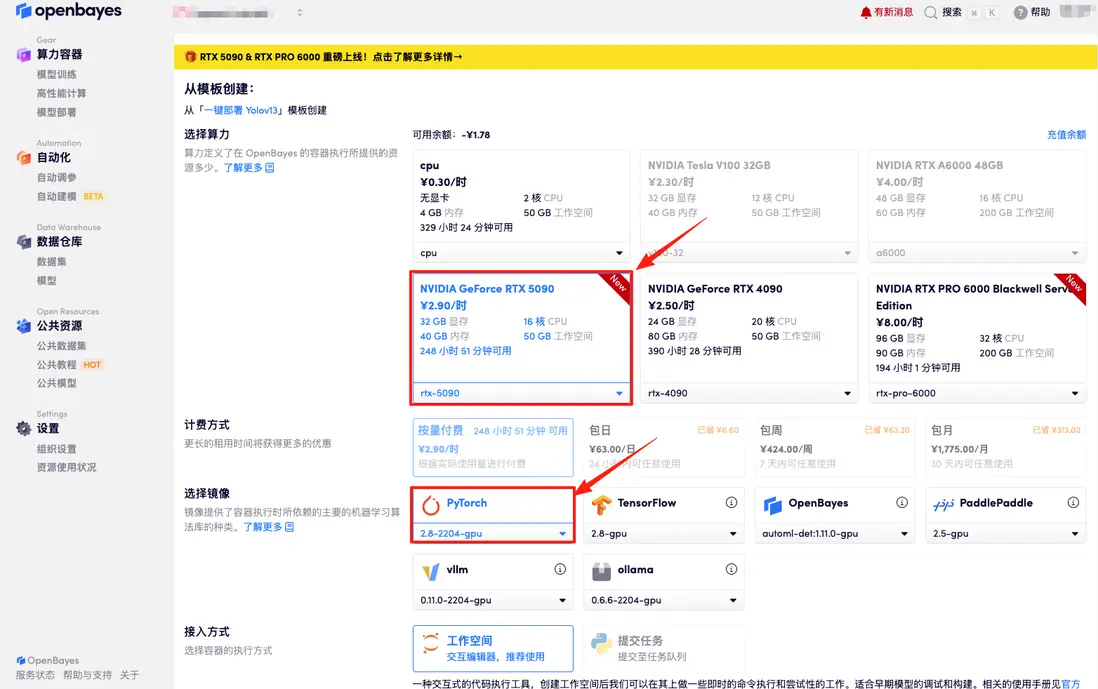Click the gift icon in the banner
Screen dimensions: 1098x689
(190, 57)
